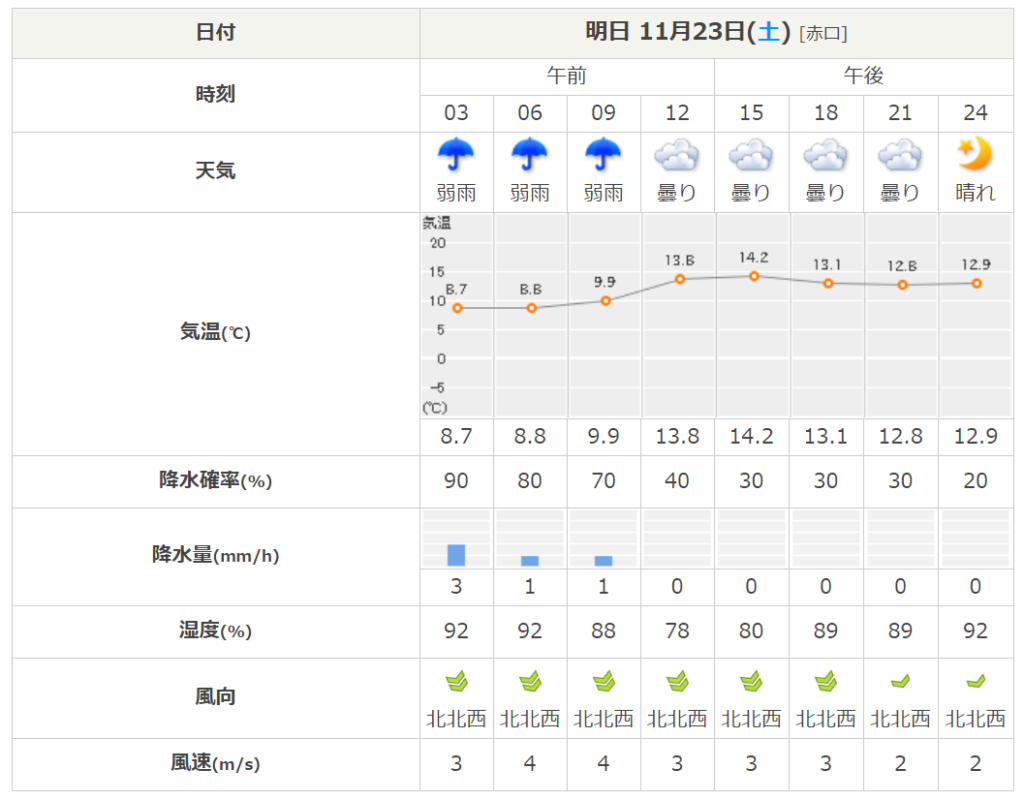Click the wind direction arrow icon at 03 o'clock
This screenshot has height=800, width=1024.
tap(456, 682)
